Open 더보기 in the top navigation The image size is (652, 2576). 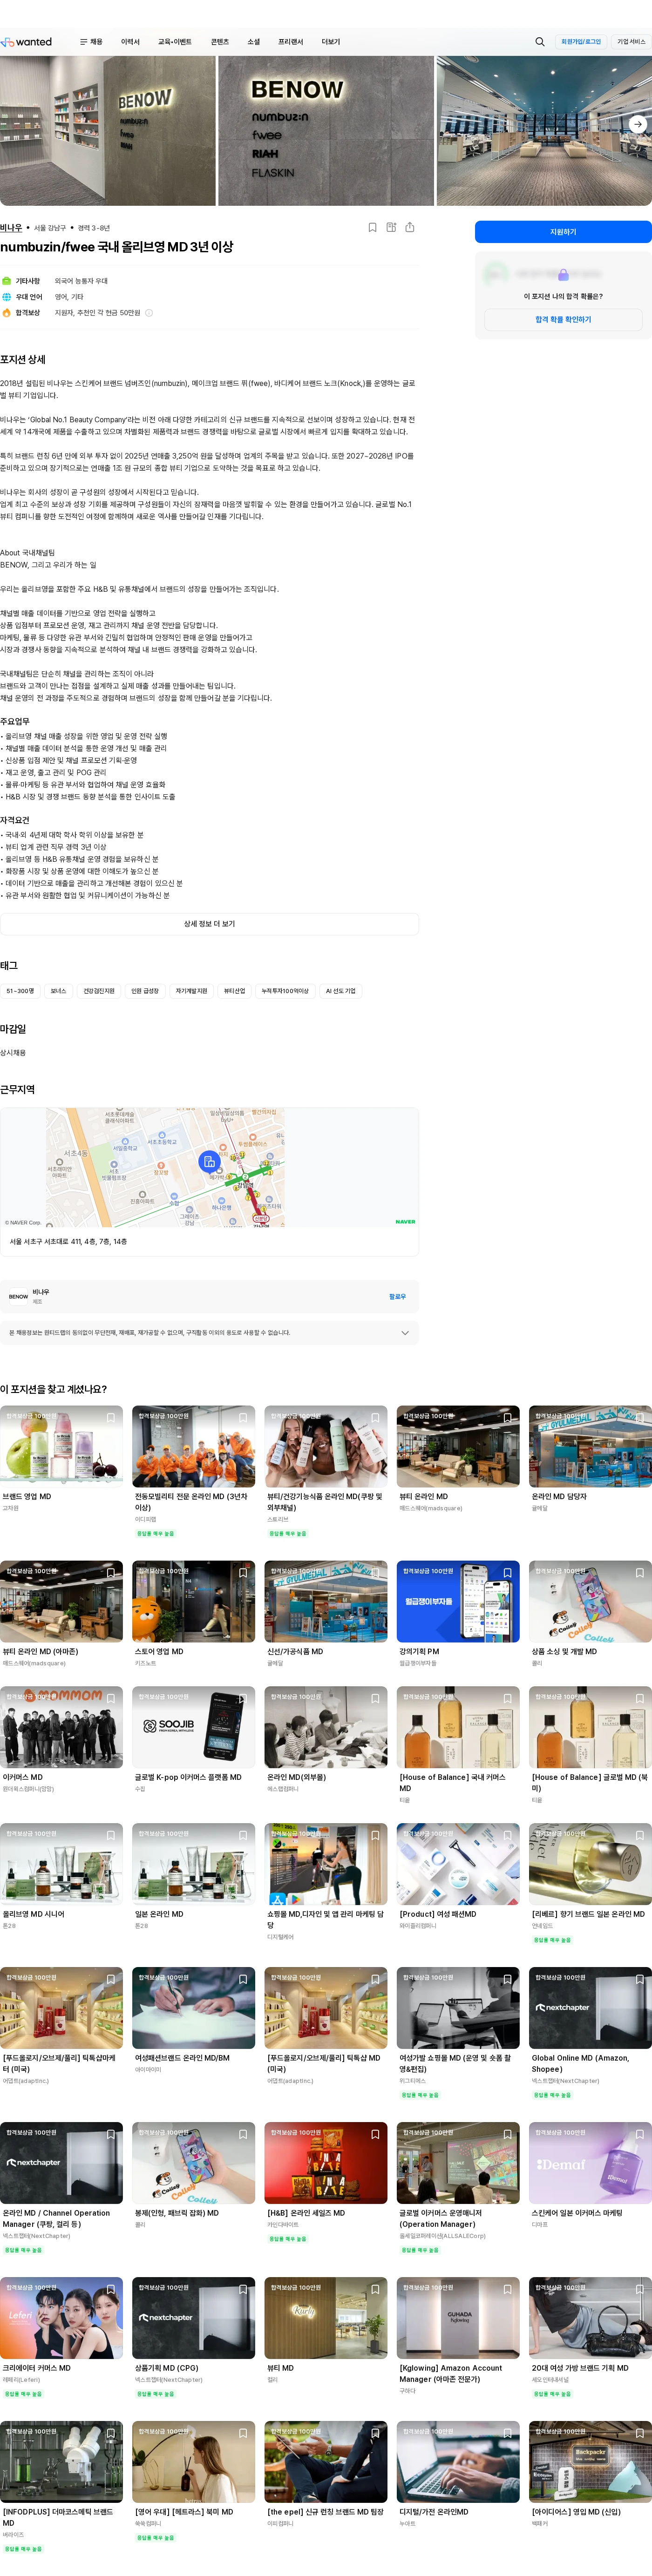point(331,42)
